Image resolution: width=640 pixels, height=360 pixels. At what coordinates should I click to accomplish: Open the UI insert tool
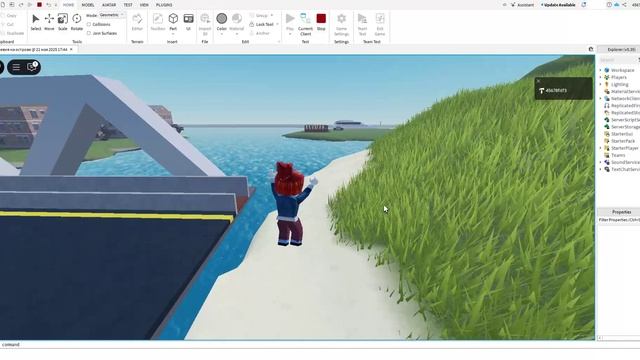(188, 22)
